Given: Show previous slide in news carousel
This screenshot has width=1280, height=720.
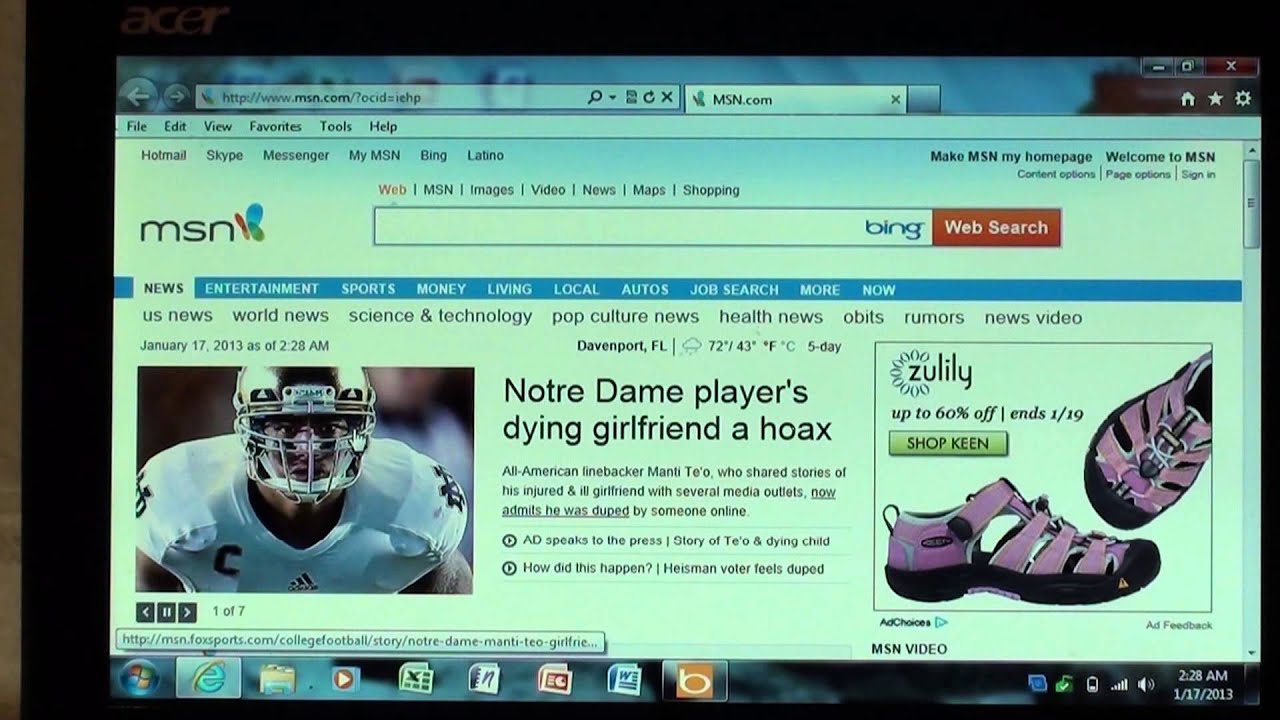Looking at the screenshot, I should coord(145,612).
